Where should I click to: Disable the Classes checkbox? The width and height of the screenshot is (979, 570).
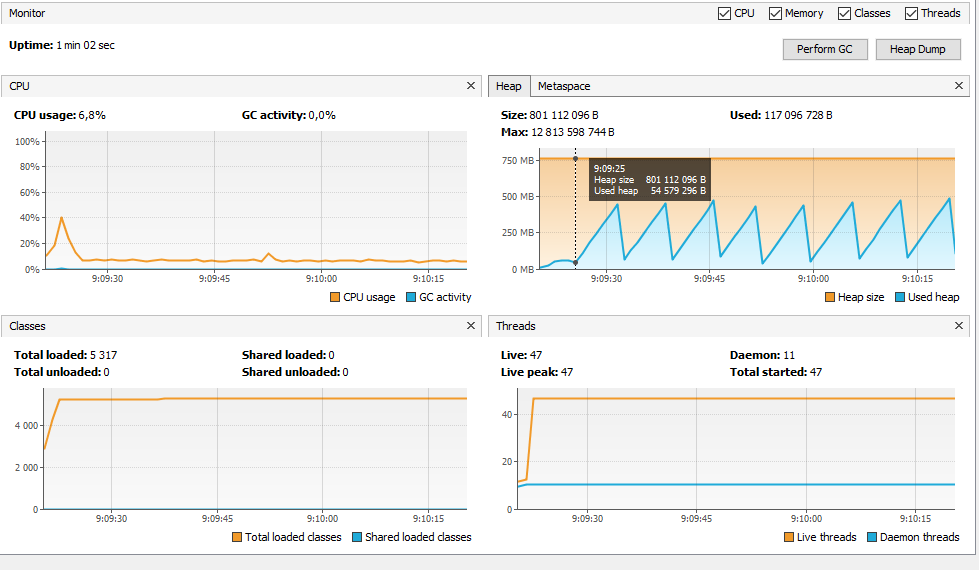click(844, 13)
